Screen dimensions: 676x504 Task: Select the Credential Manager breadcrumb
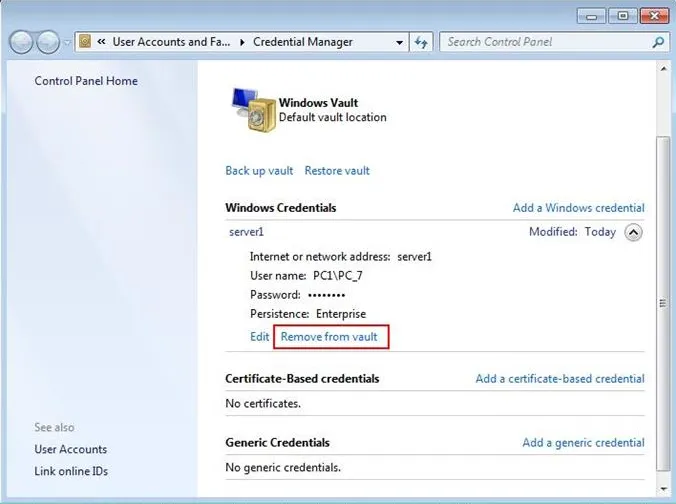[x=303, y=42]
